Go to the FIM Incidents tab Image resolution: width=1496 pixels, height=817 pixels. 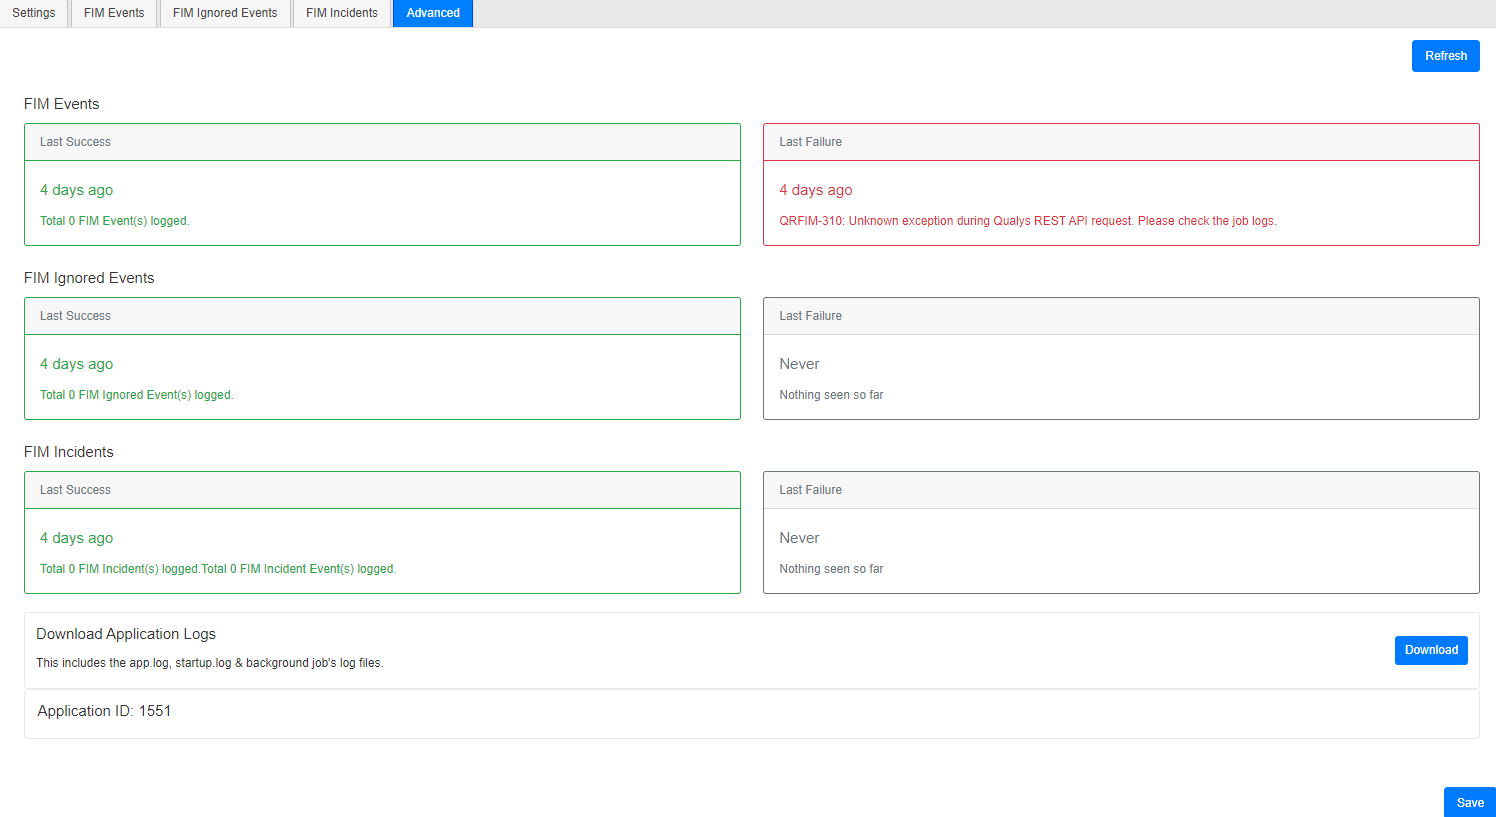342,13
